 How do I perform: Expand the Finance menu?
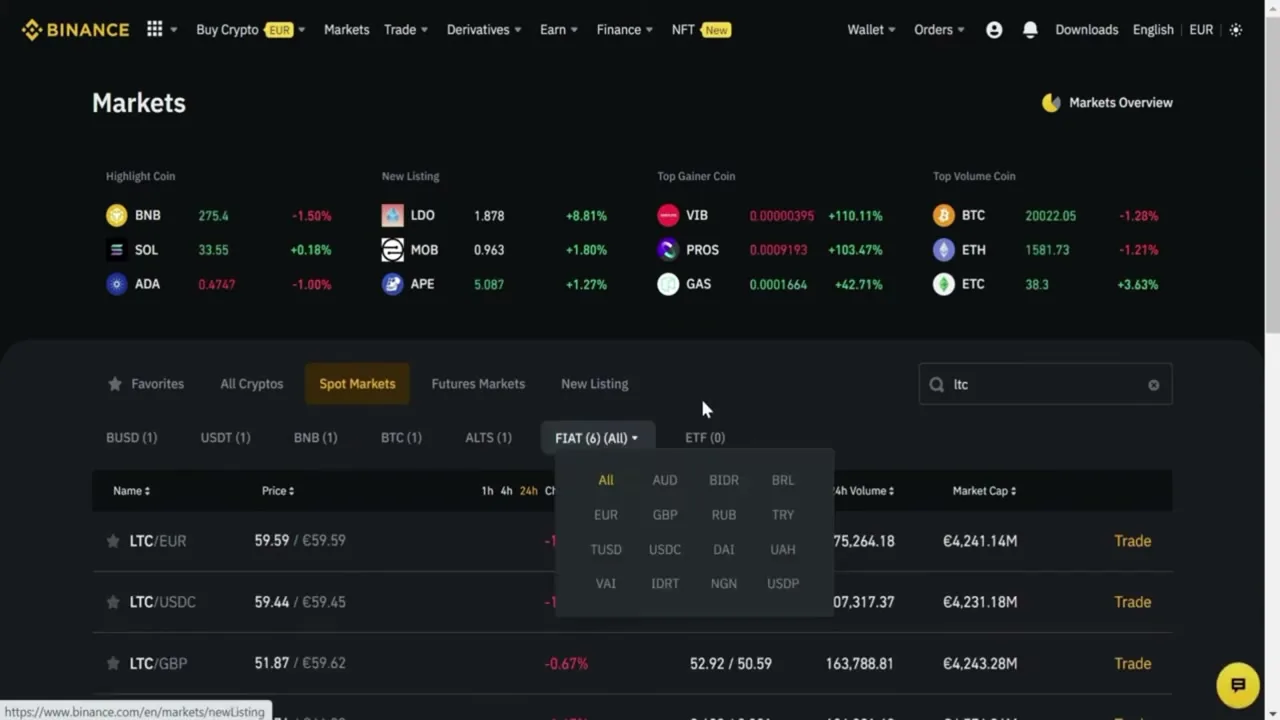(625, 30)
